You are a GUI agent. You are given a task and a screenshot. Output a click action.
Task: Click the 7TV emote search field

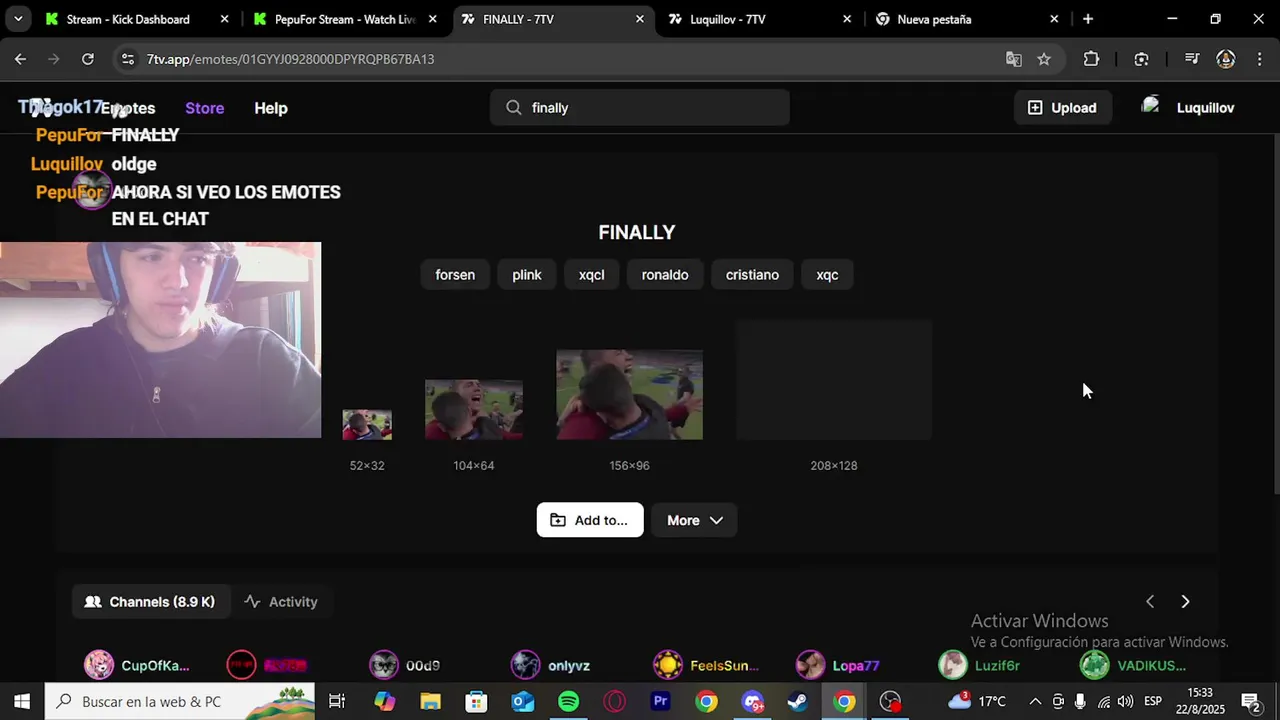[x=640, y=108]
